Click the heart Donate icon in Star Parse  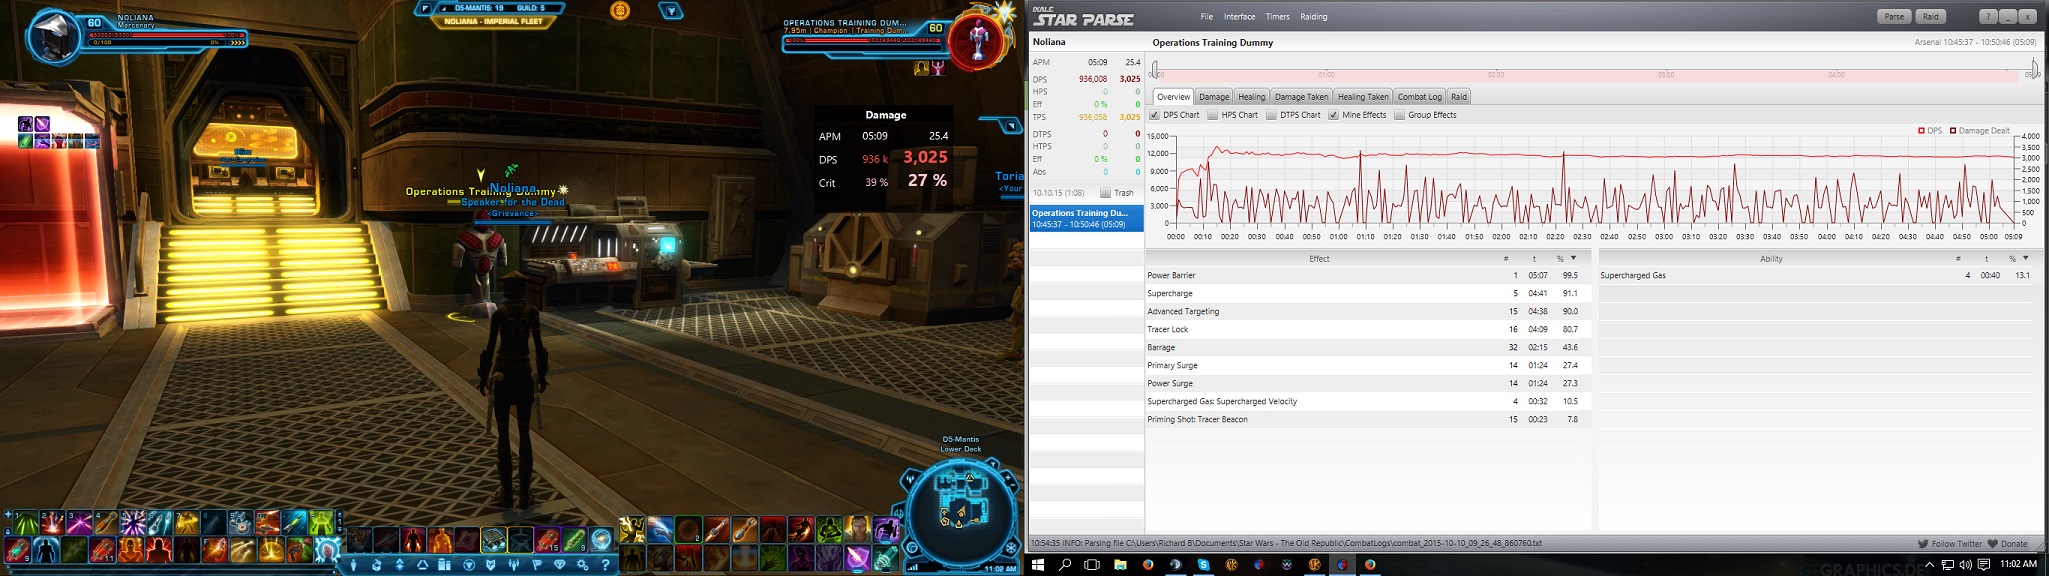[1992, 544]
